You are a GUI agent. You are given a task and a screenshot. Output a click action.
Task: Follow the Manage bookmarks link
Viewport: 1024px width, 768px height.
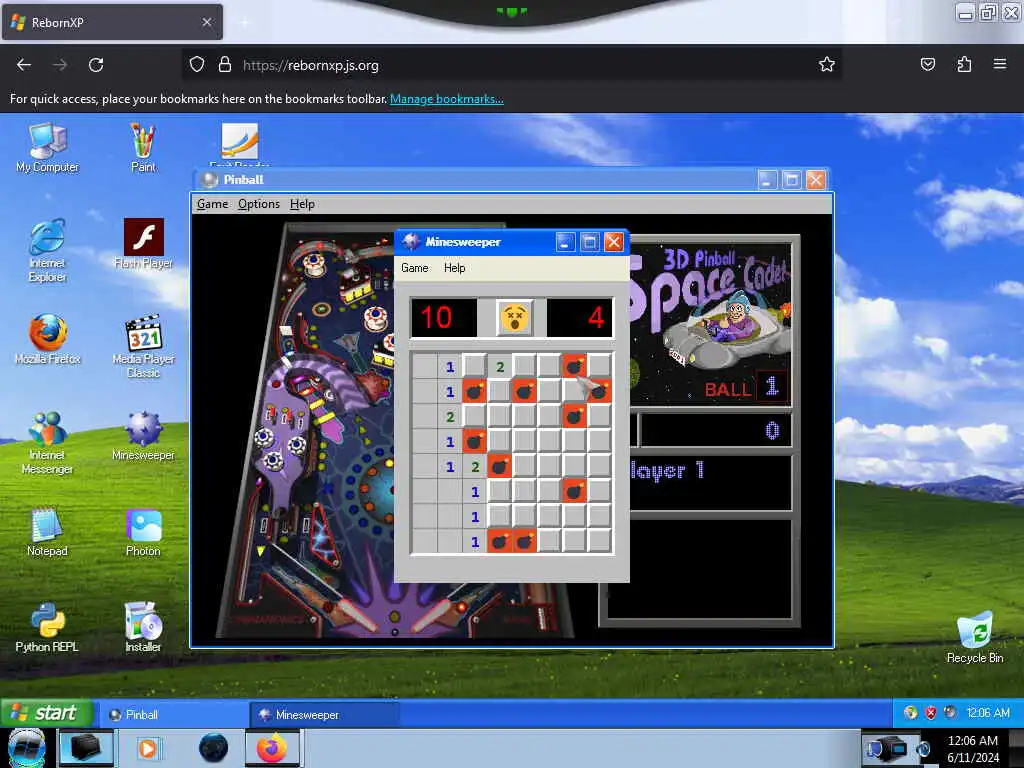pyautogui.click(x=447, y=99)
